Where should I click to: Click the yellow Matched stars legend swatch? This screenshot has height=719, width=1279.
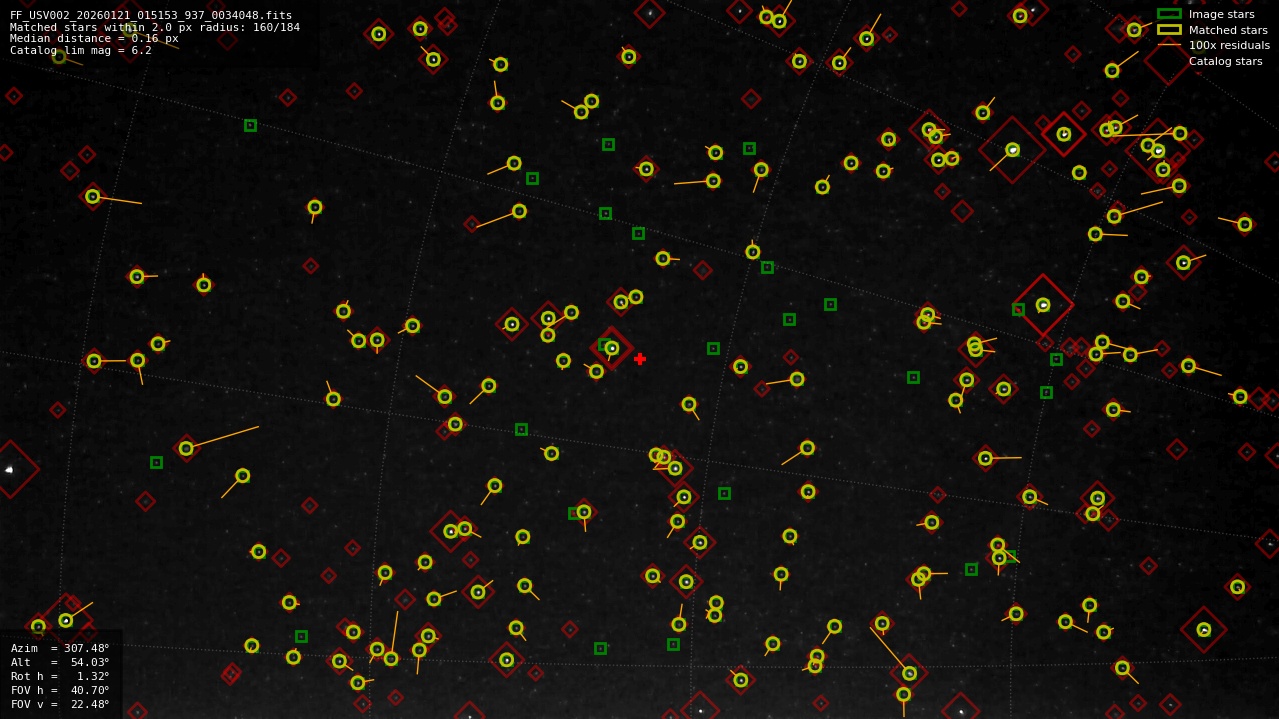point(1169,30)
